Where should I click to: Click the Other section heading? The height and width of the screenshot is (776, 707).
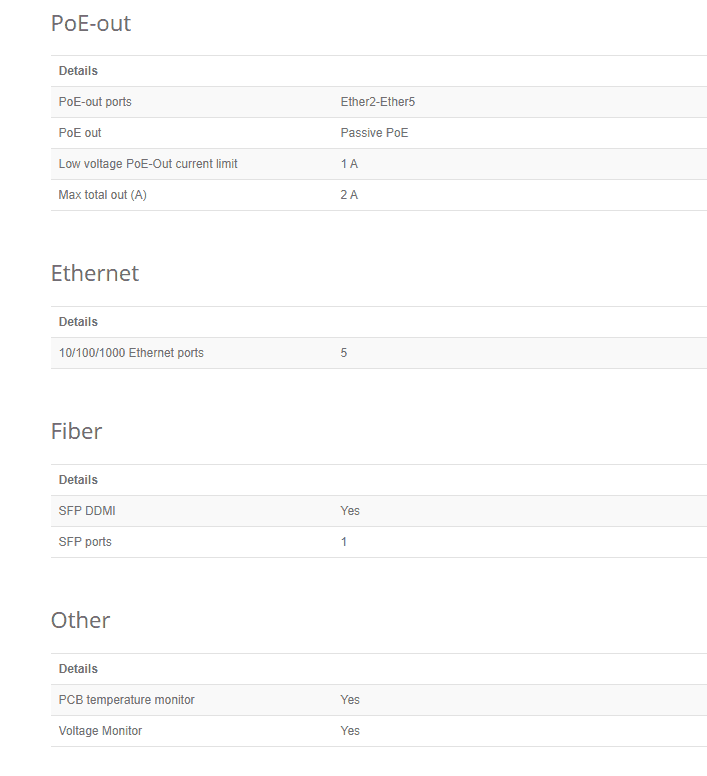click(81, 621)
